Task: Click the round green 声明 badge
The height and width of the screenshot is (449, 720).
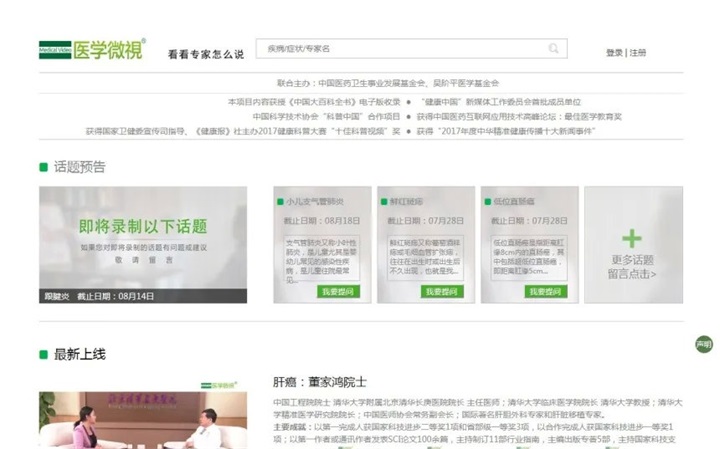Action: pyautogui.click(x=704, y=345)
